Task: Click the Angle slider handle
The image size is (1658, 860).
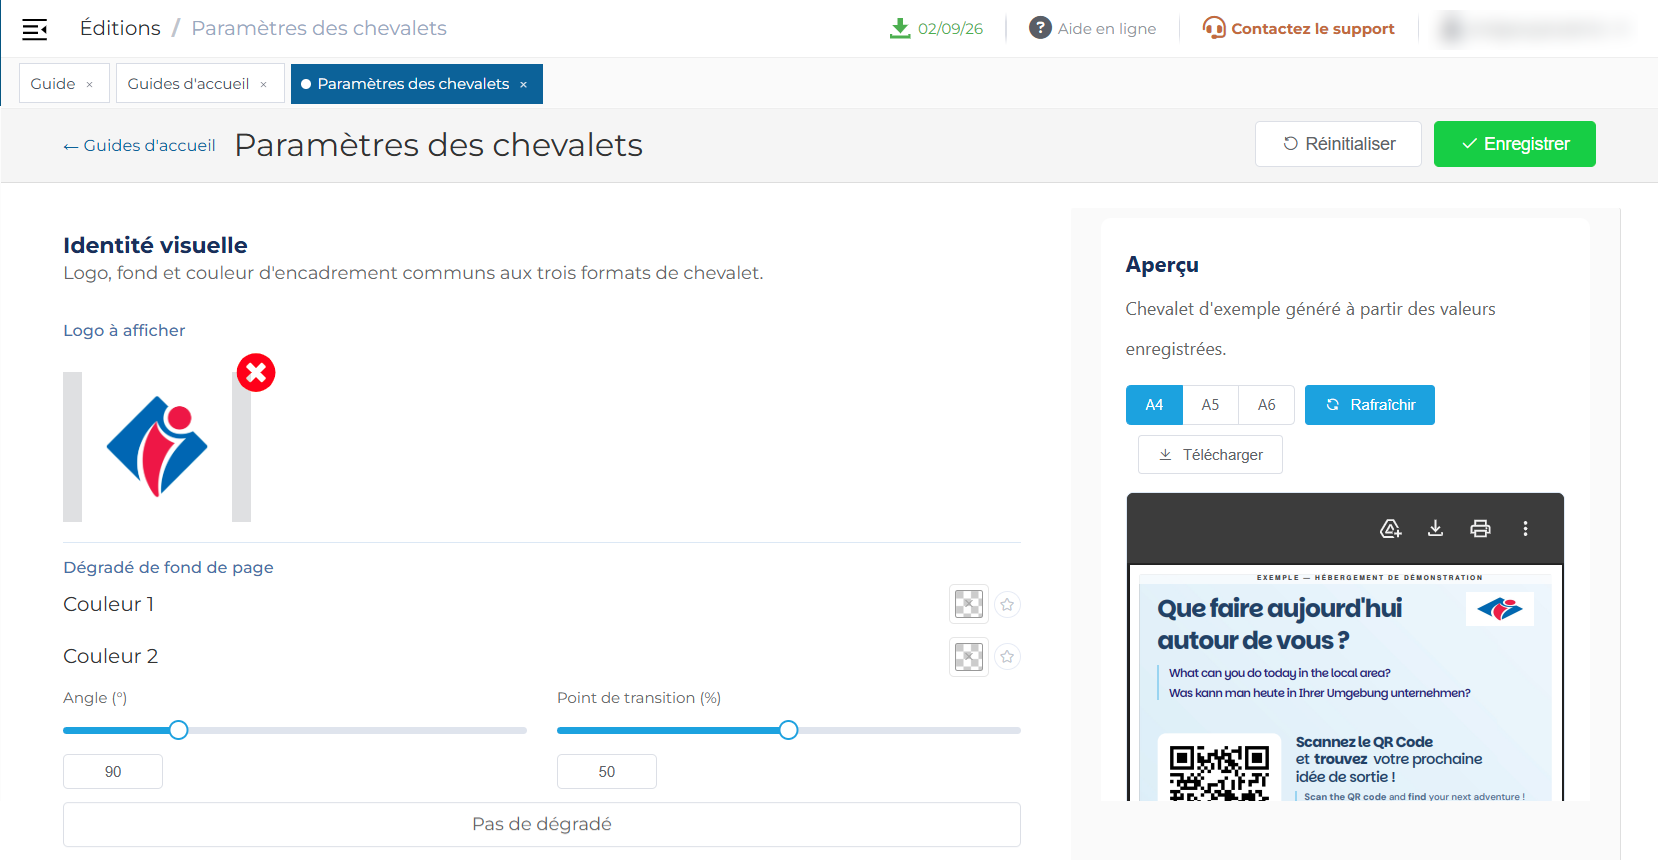Action: click(x=178, y=730)
